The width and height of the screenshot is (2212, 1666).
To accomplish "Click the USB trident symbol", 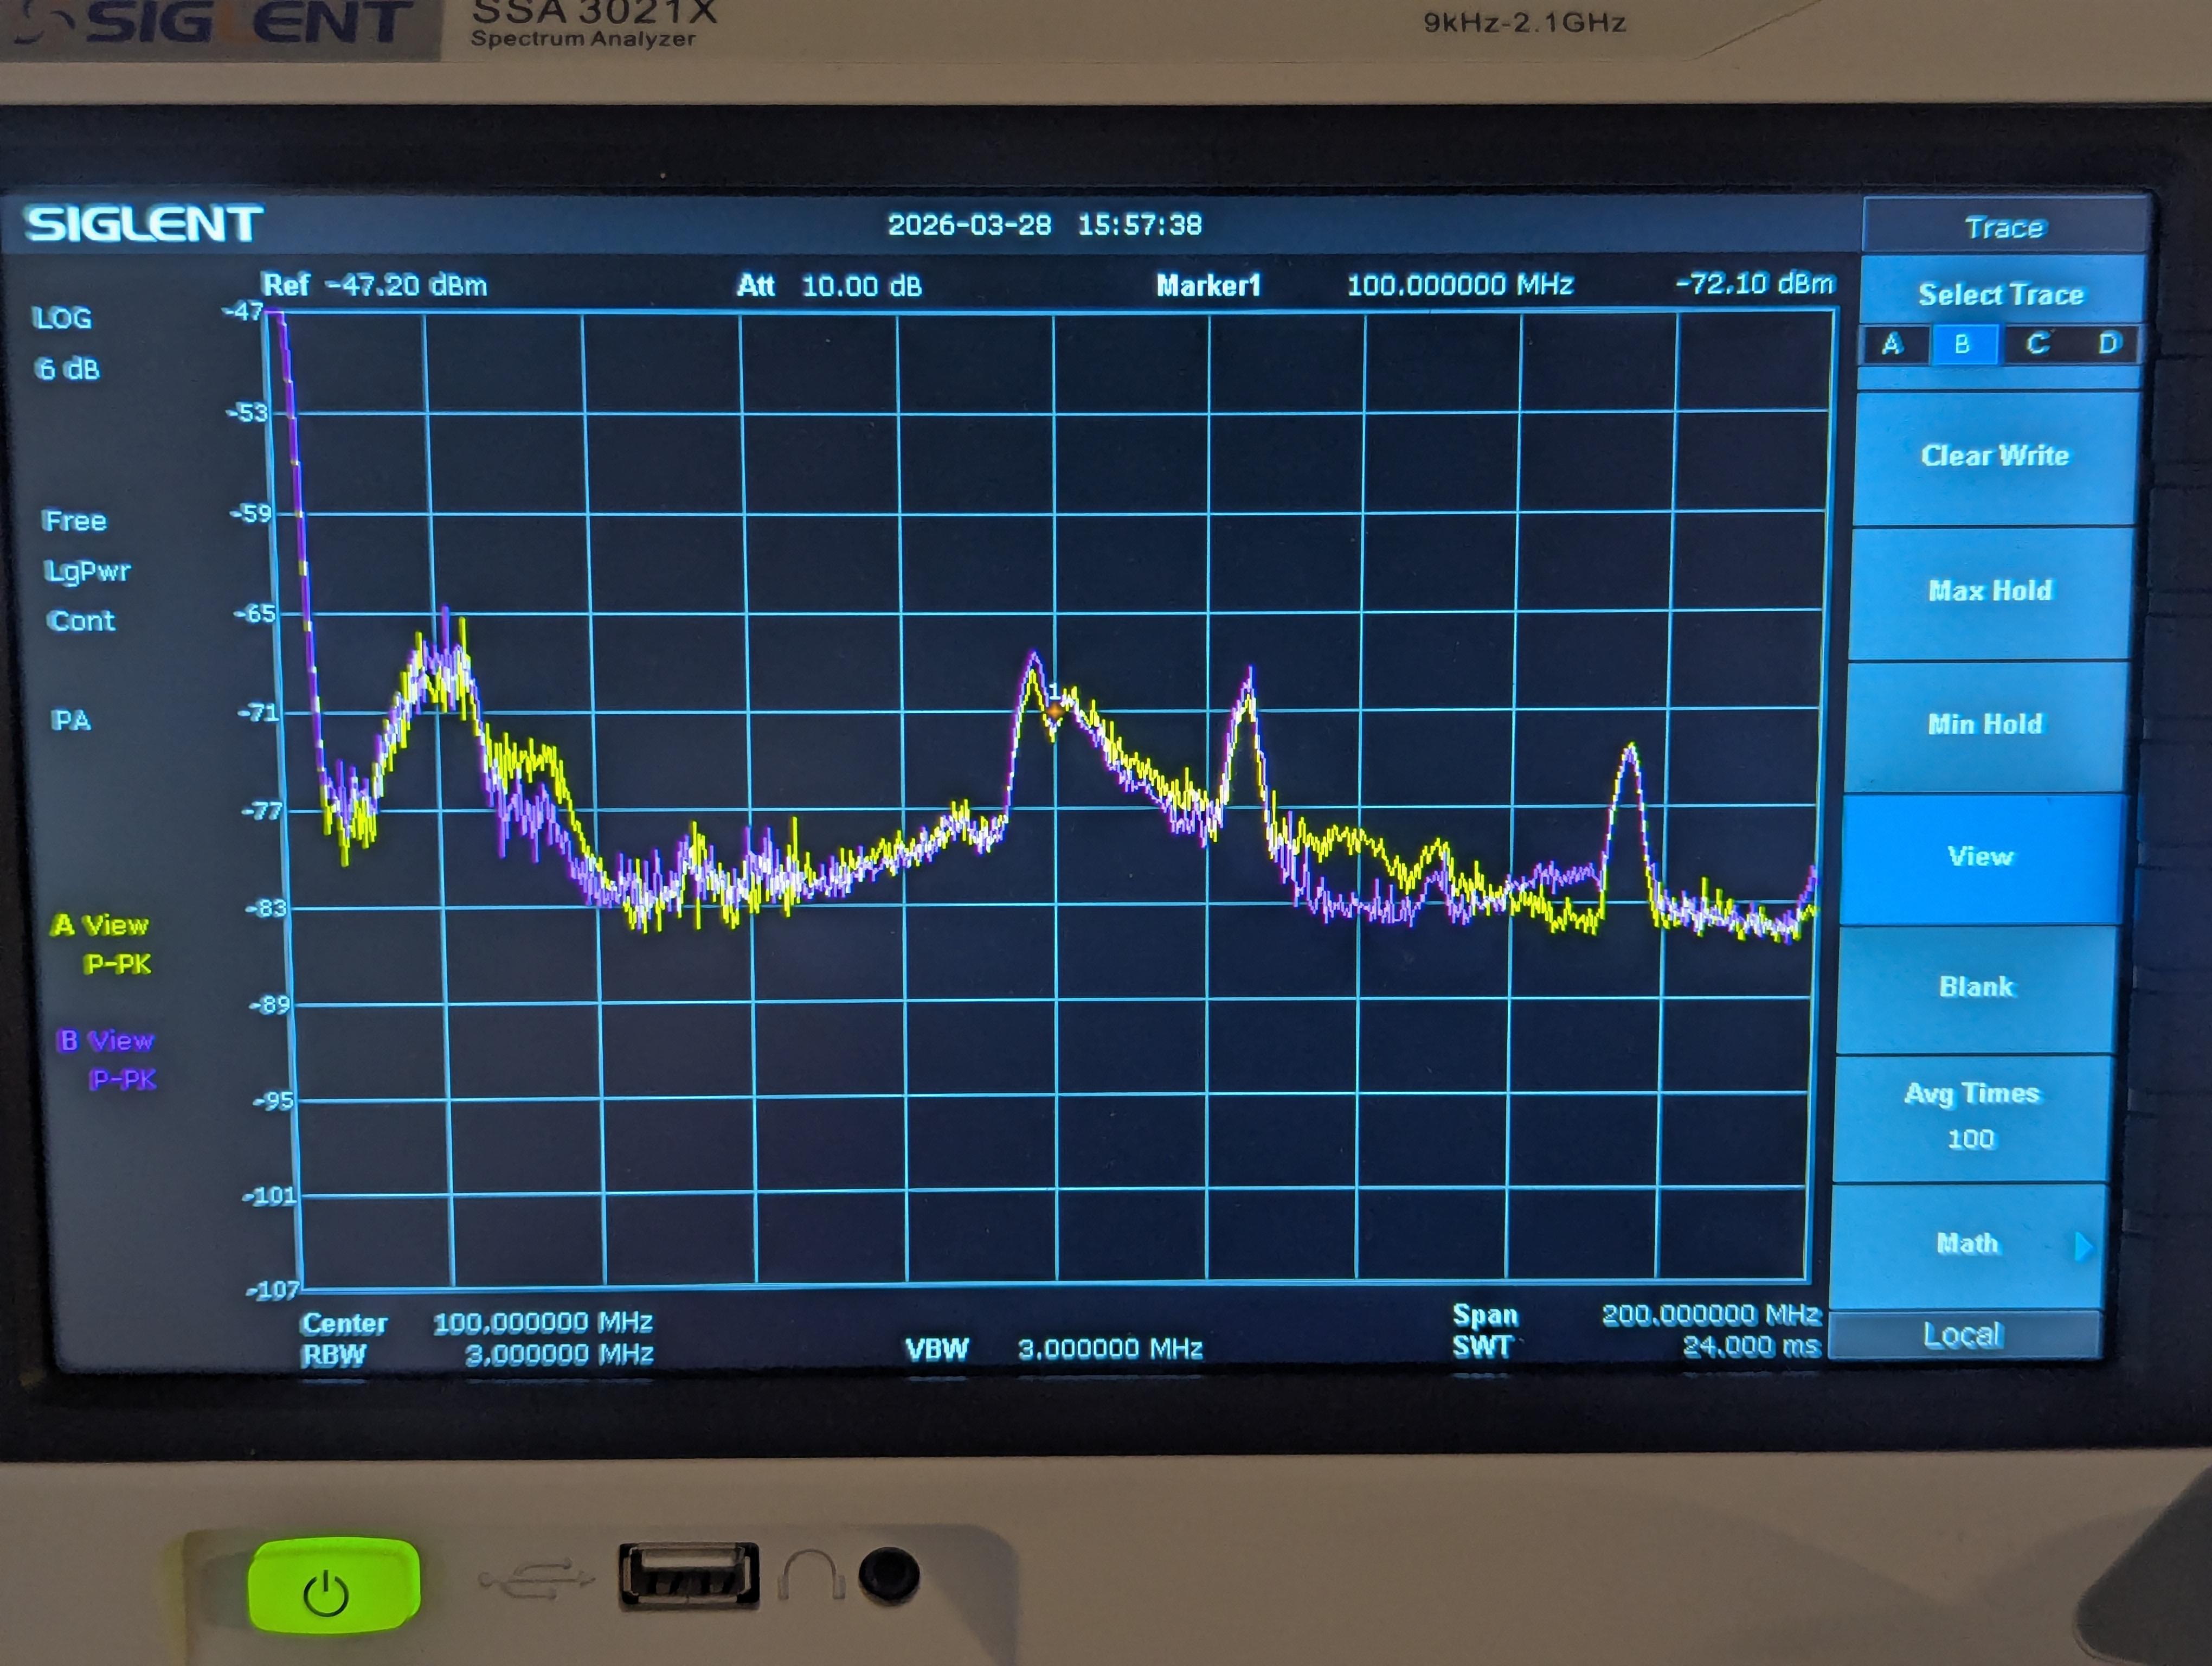I will pos(536,1578).
